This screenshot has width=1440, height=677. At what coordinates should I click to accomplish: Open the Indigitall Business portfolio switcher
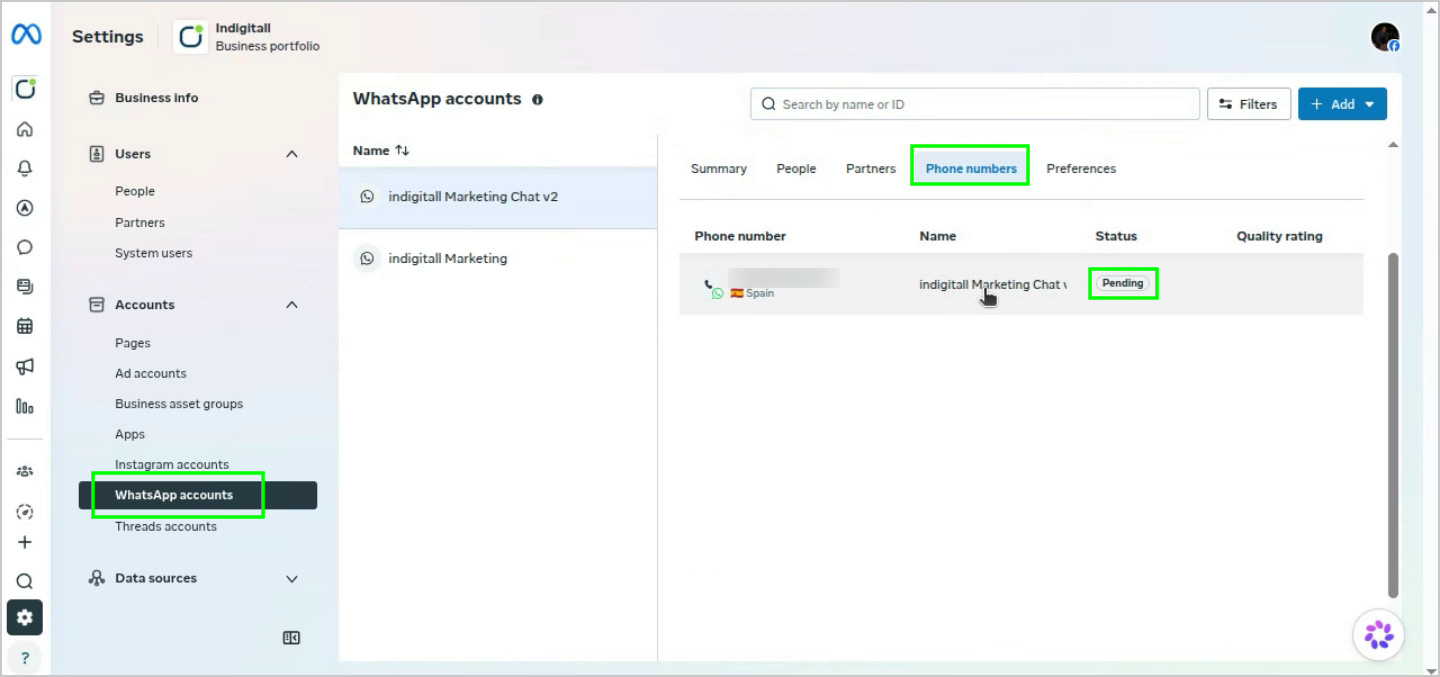pos(248,37)
